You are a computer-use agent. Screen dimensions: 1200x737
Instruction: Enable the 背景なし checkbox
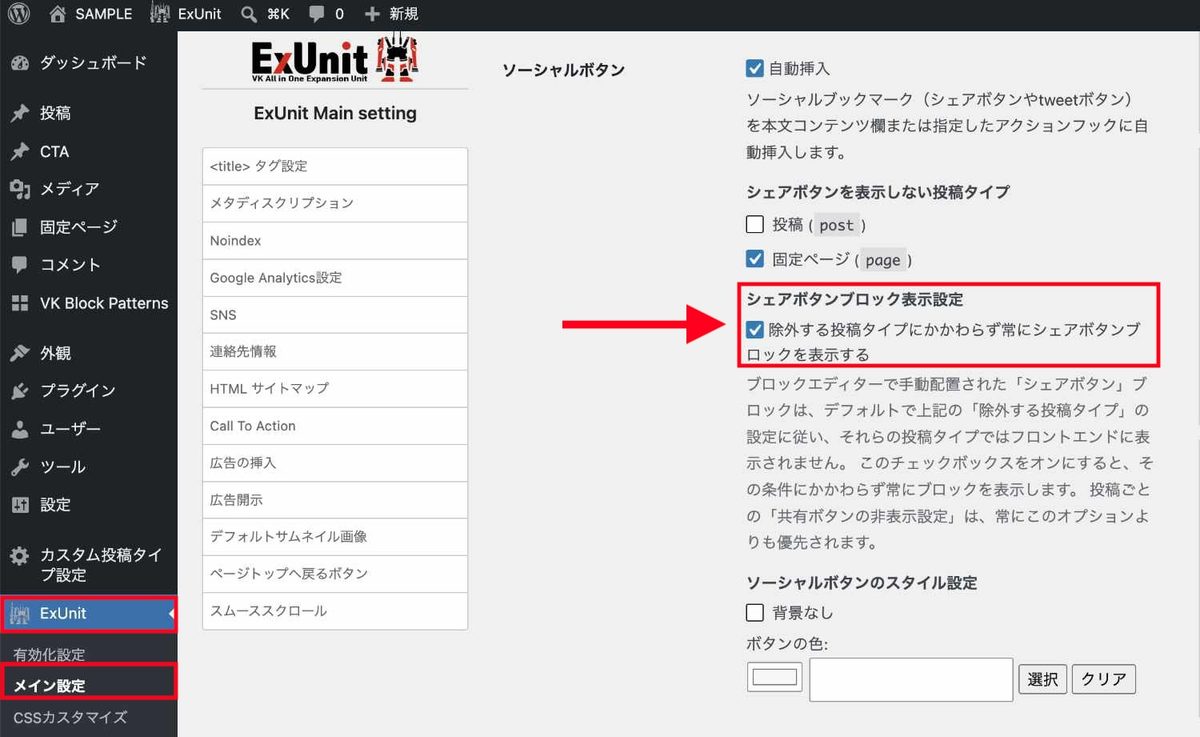point(755,612)
